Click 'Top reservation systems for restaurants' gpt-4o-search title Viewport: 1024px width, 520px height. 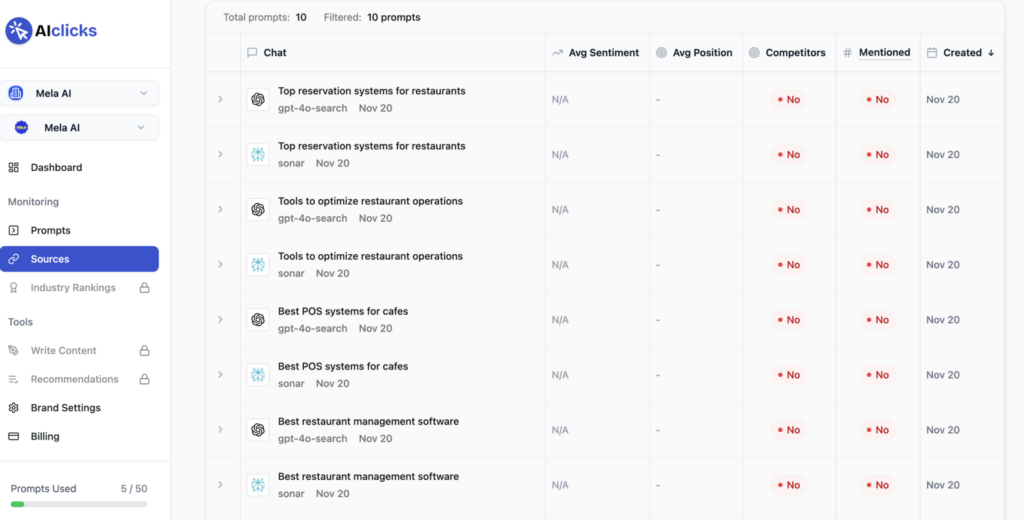(372, 91)
